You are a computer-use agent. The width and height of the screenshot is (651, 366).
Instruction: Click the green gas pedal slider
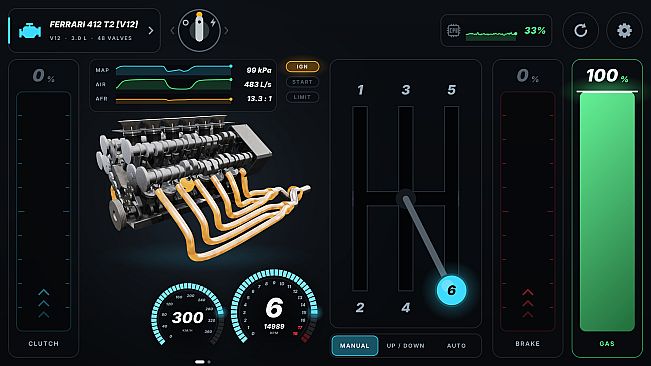(607, 211)
